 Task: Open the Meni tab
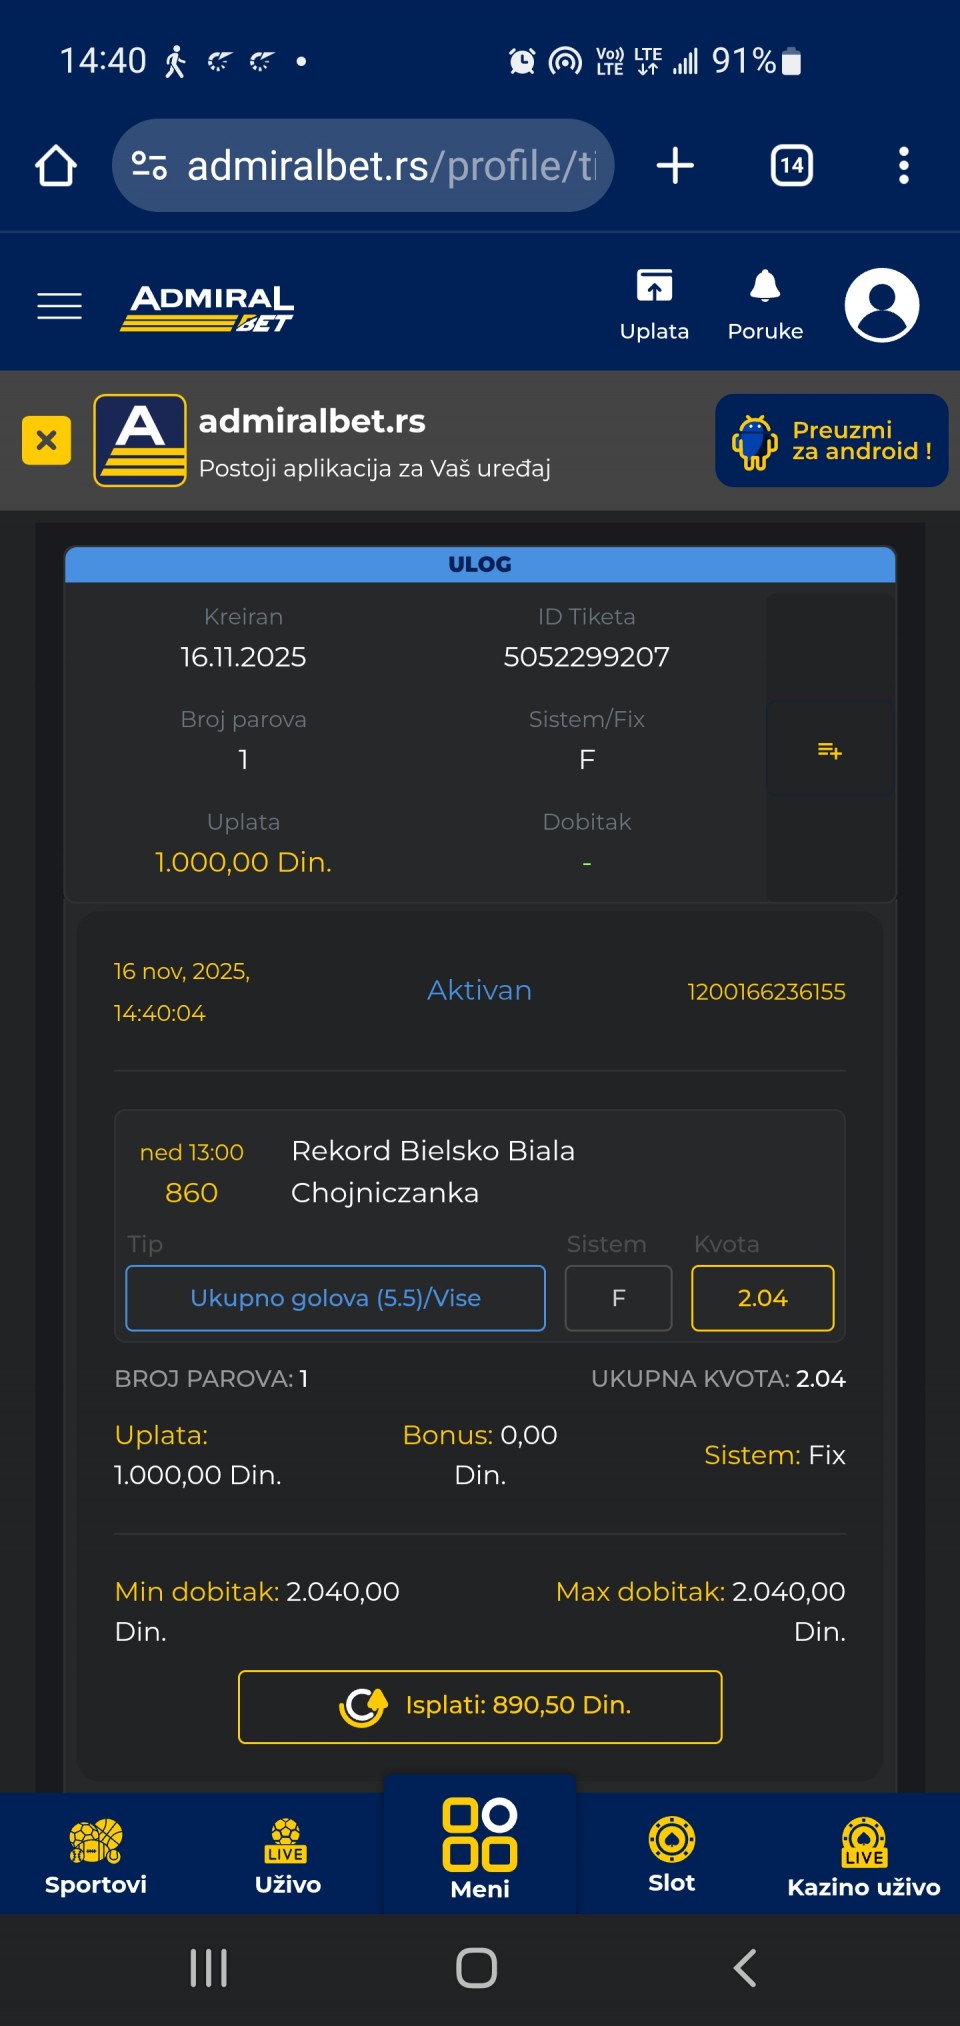(480, 1850)
